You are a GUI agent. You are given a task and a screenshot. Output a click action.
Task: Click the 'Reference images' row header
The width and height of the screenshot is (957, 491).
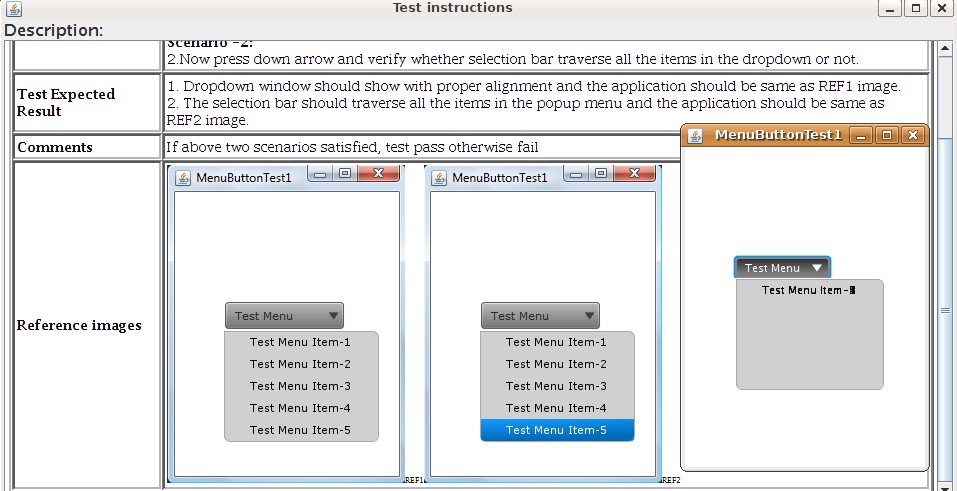(87, 325)
